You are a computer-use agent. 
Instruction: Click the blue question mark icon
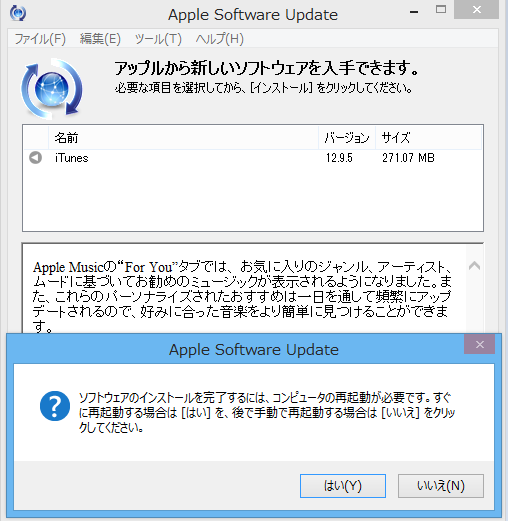pos(55,406)
